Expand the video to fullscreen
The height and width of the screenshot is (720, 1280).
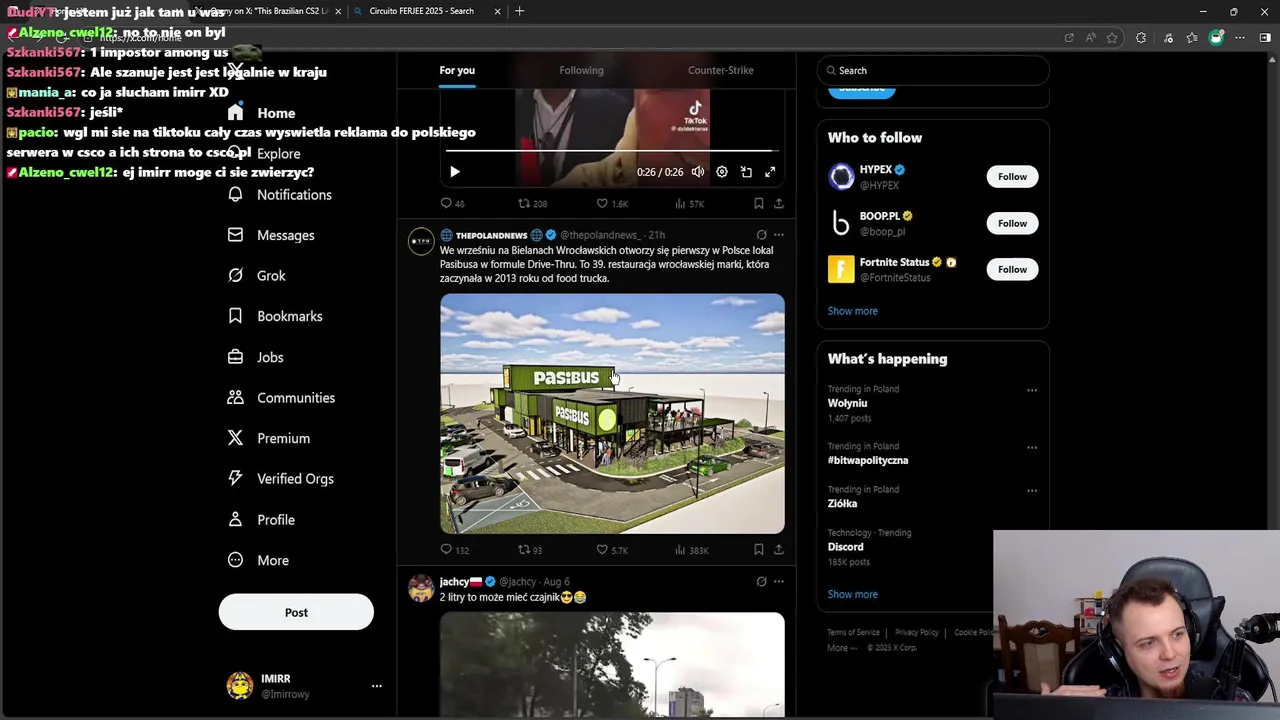tap(770, 172)
